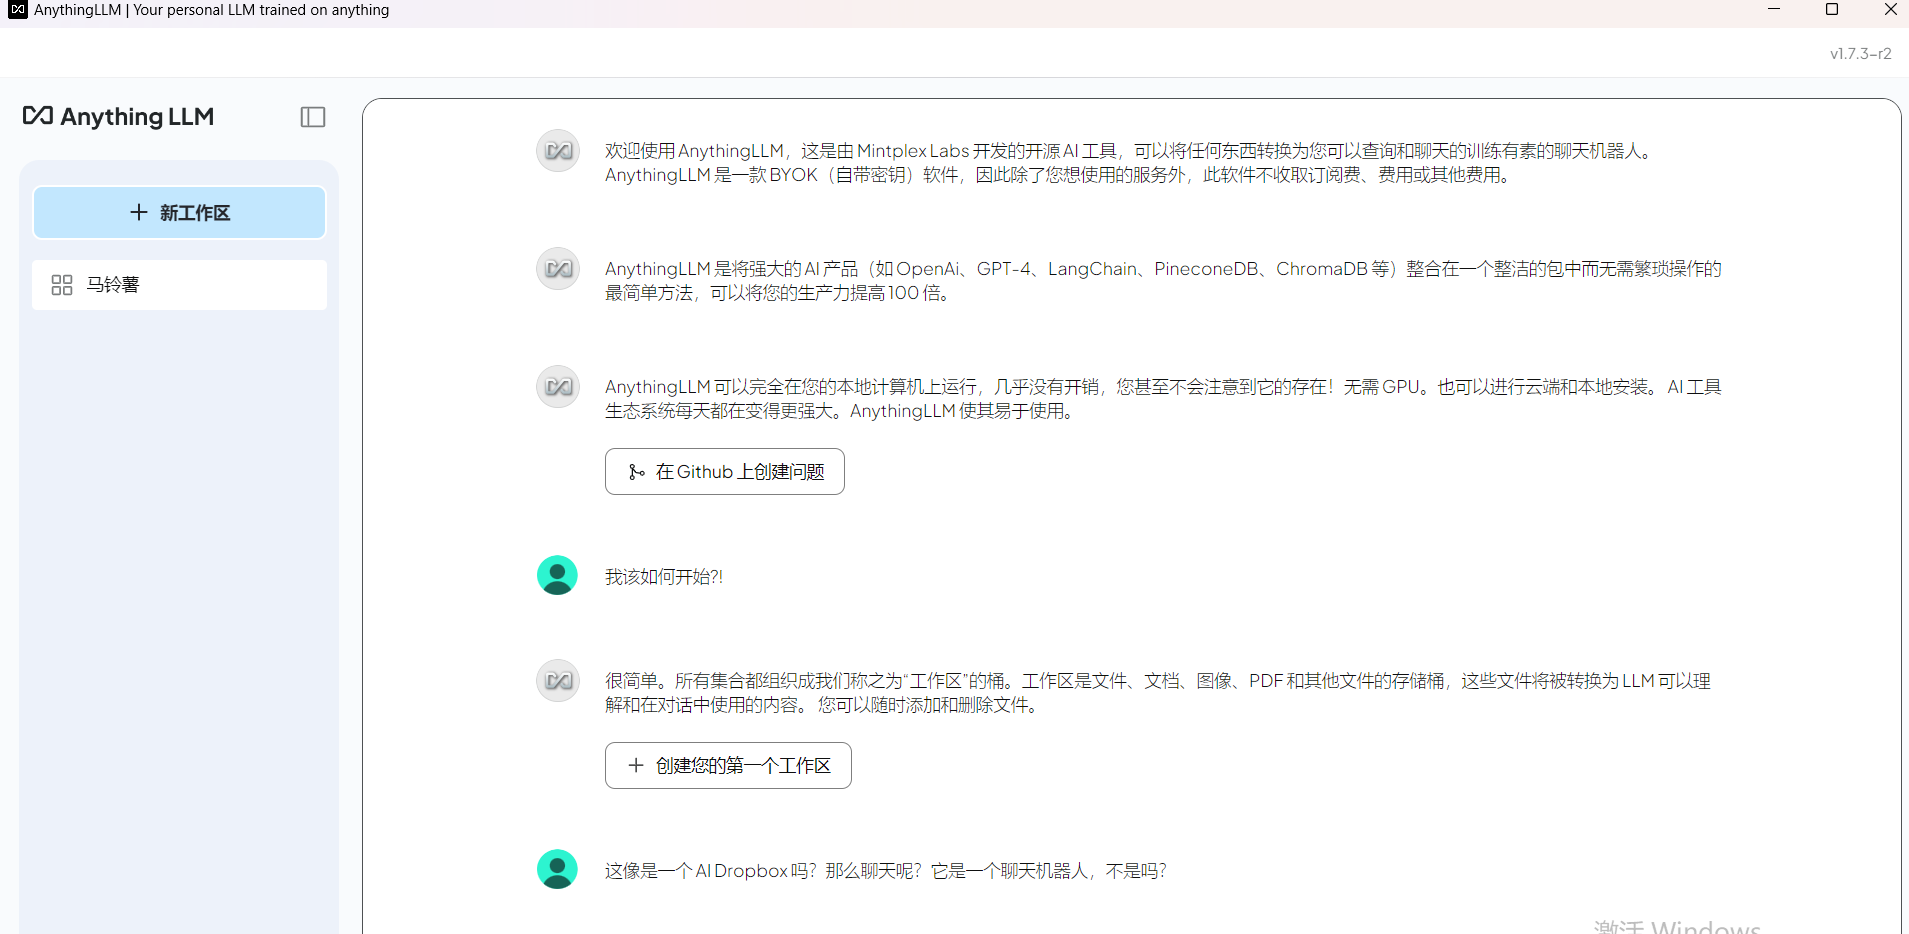This screenshot has width=1909, height=934.
Task: Click the git branch icon in Github button
Action: tap(636, 472)
